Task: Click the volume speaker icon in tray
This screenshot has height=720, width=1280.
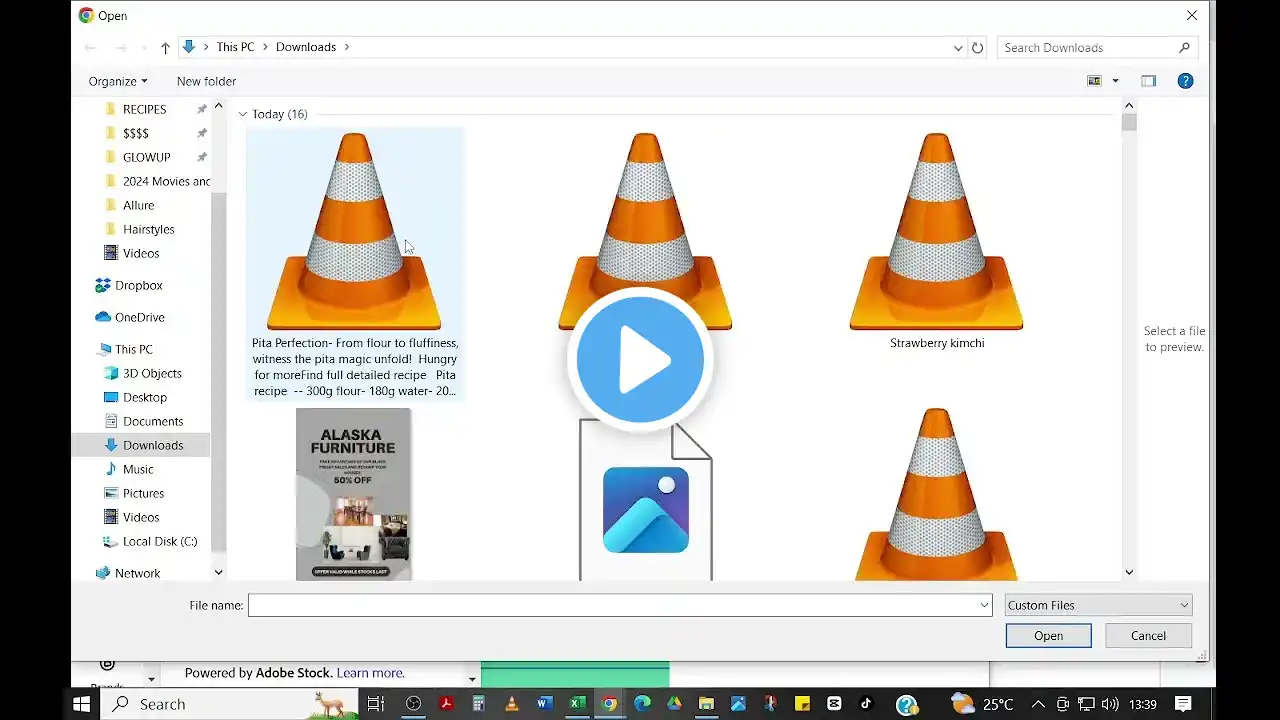Action: (1110, 704)
